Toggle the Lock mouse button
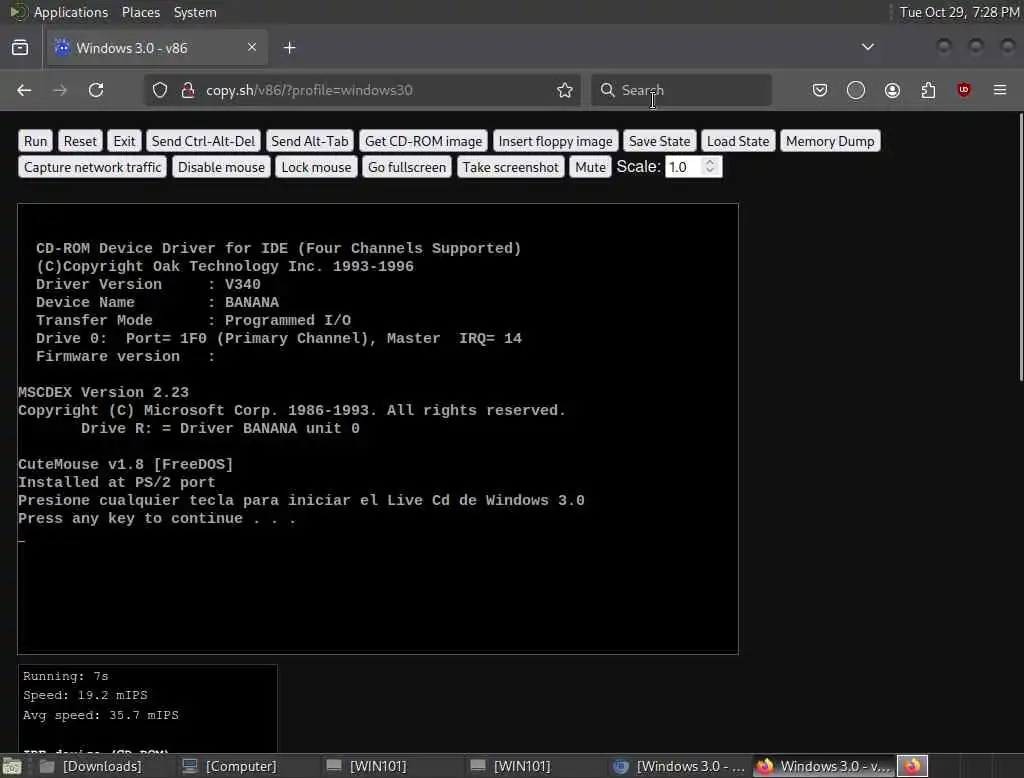Screen dimensions: 1024x778 [316, 167]
